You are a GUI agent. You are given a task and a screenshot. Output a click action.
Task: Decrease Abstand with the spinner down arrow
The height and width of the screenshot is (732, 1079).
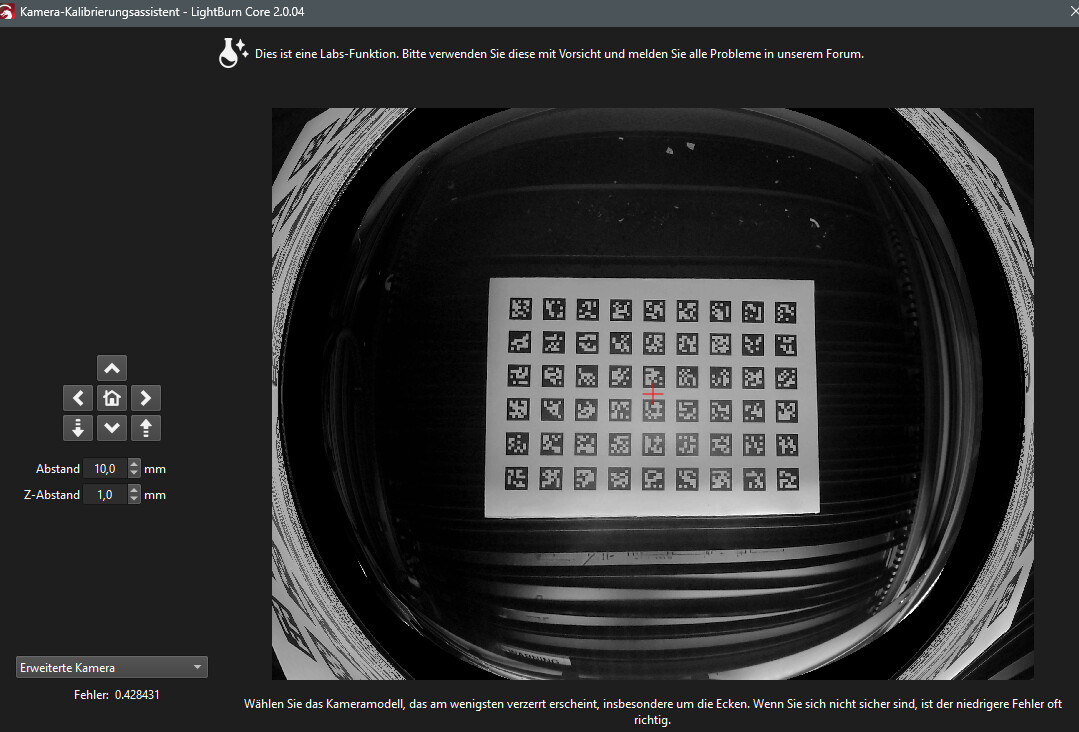(x=135, y=473)
